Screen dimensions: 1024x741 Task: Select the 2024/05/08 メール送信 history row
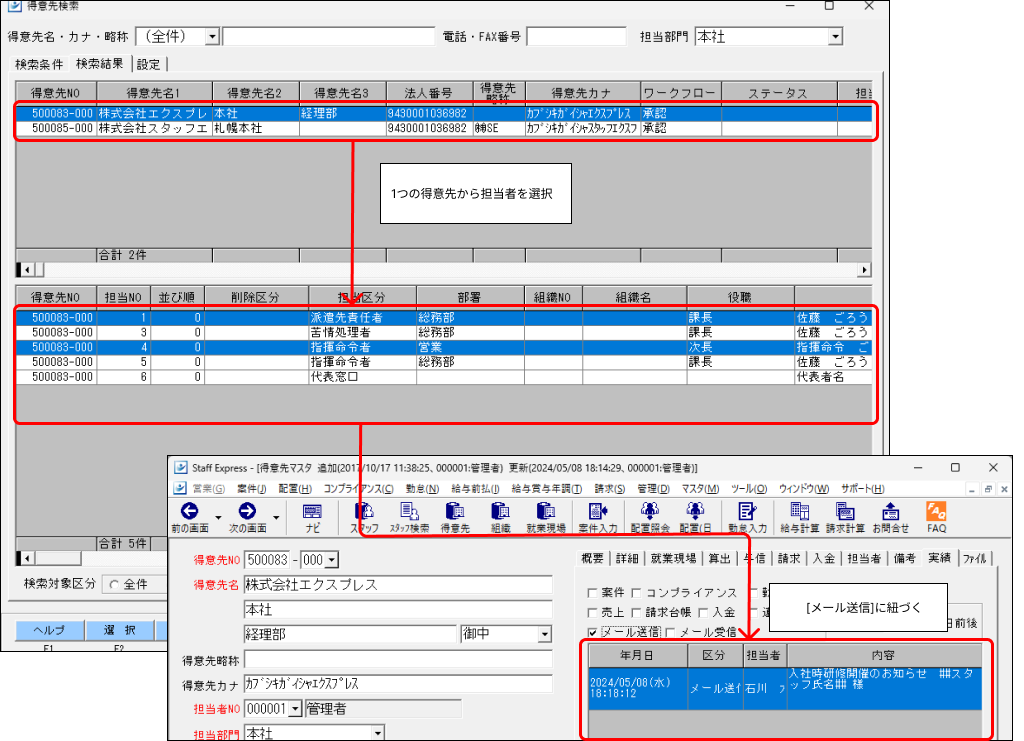pyautogui.click(x=785, y=688)
